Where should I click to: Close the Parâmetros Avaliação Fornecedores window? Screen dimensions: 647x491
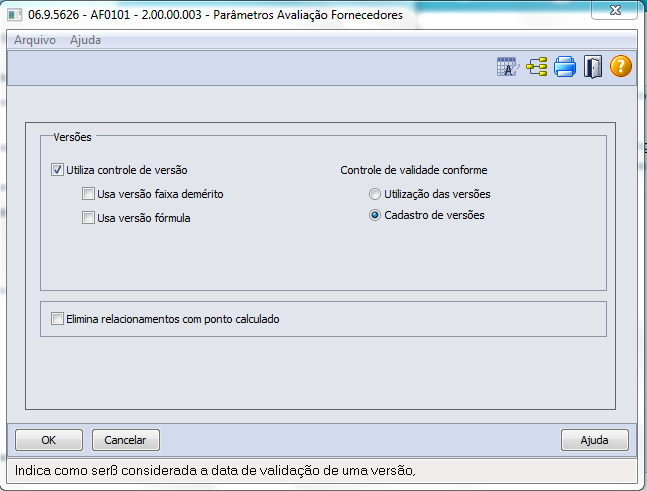point(614,10)
